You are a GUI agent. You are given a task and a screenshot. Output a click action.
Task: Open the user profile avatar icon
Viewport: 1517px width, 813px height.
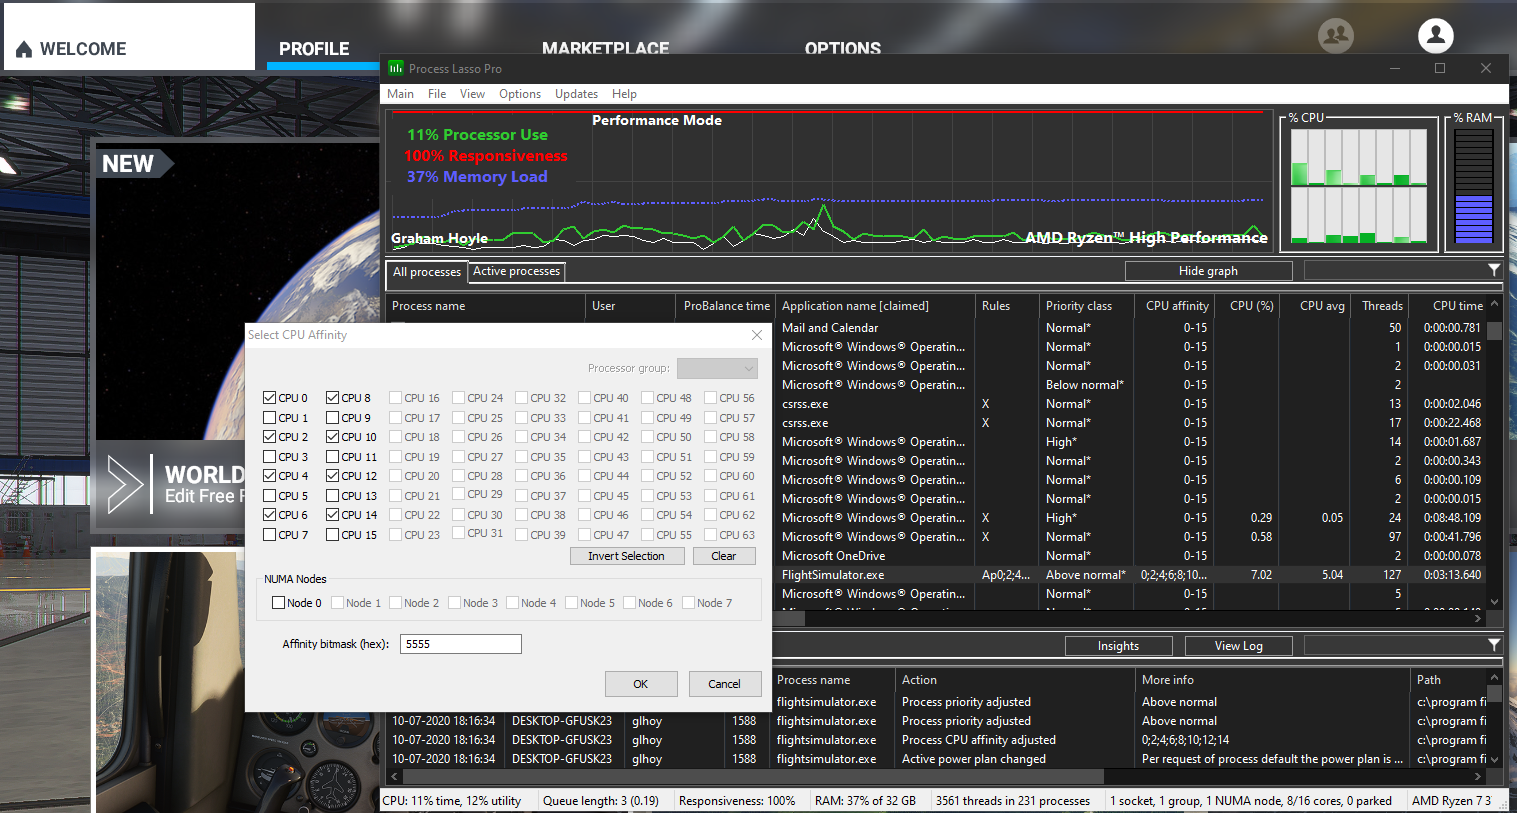pyautogui.click(x=1436, y=35)
